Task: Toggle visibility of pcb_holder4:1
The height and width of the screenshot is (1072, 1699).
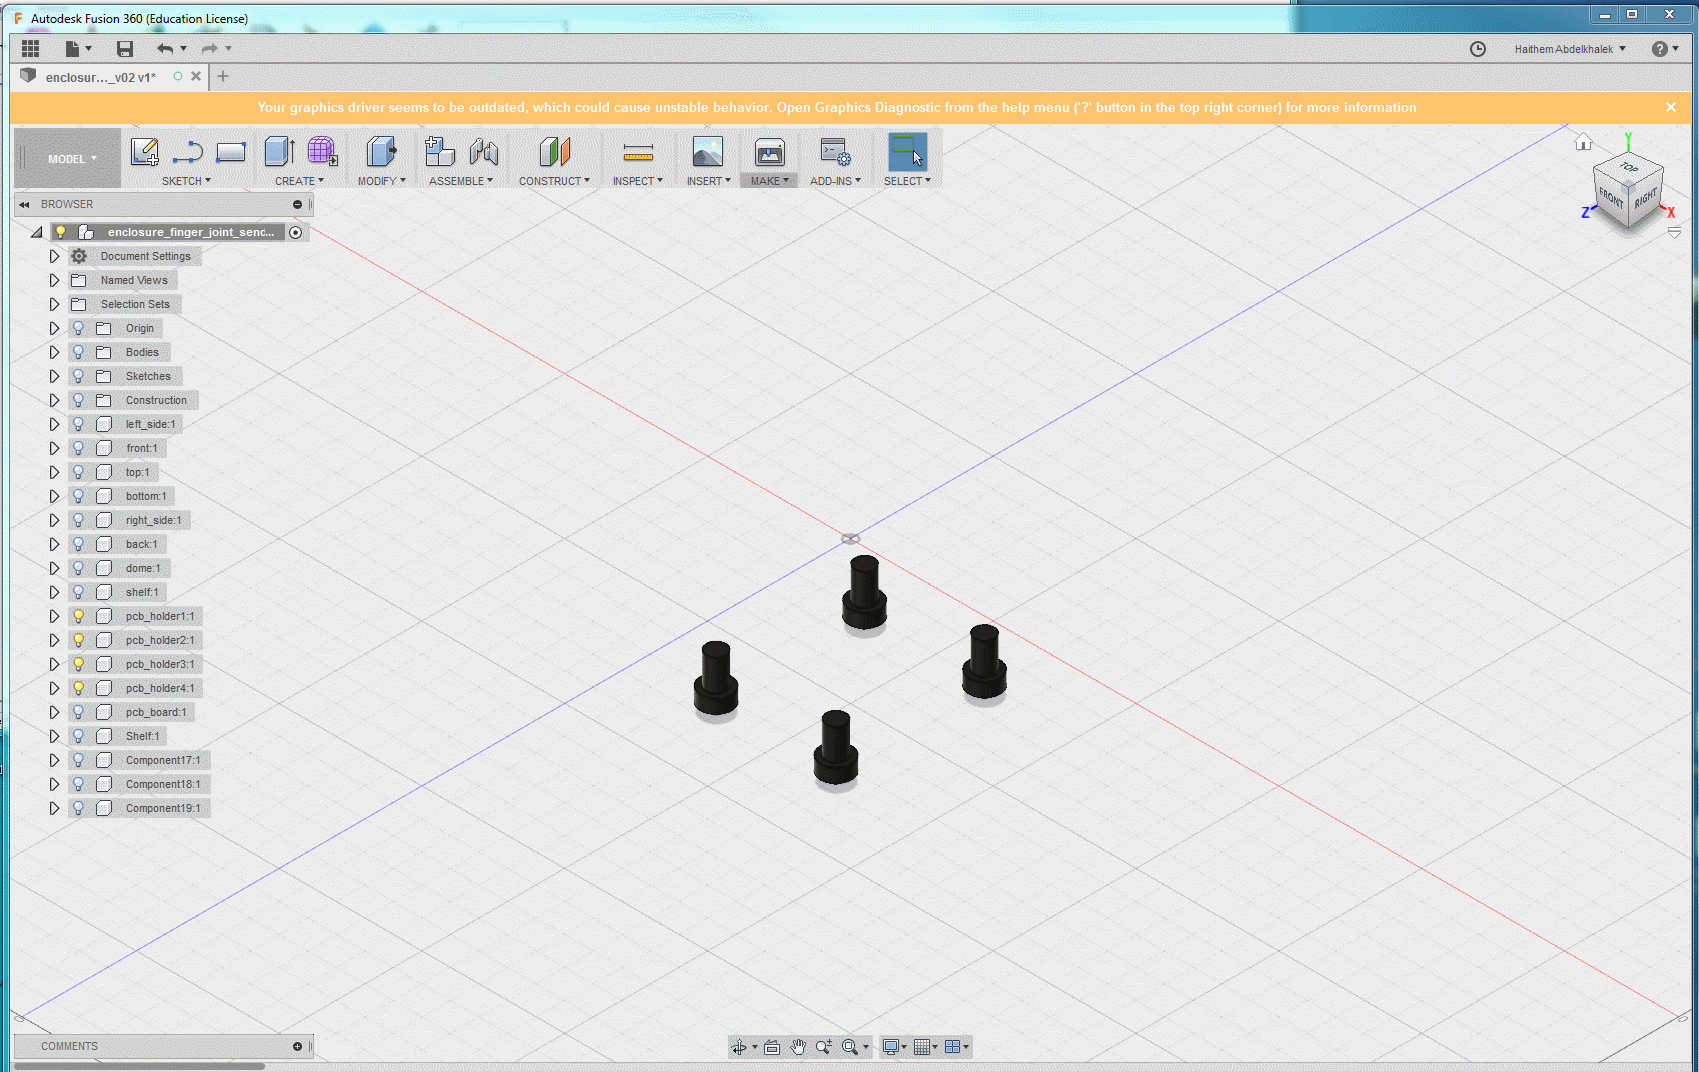Action: 78,688
